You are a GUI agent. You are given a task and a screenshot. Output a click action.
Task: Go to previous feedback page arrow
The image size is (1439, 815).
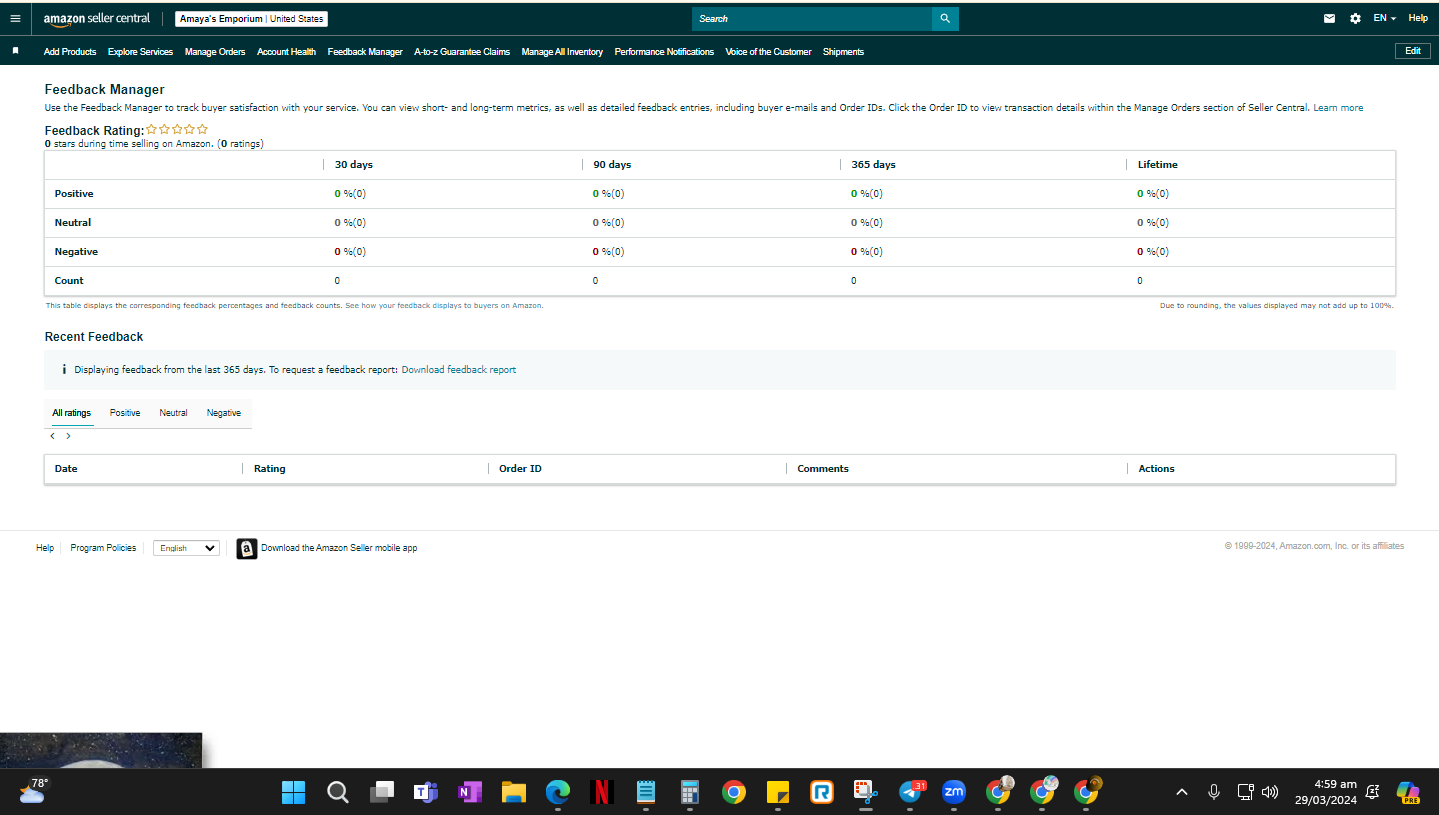(x=52, y=436)
